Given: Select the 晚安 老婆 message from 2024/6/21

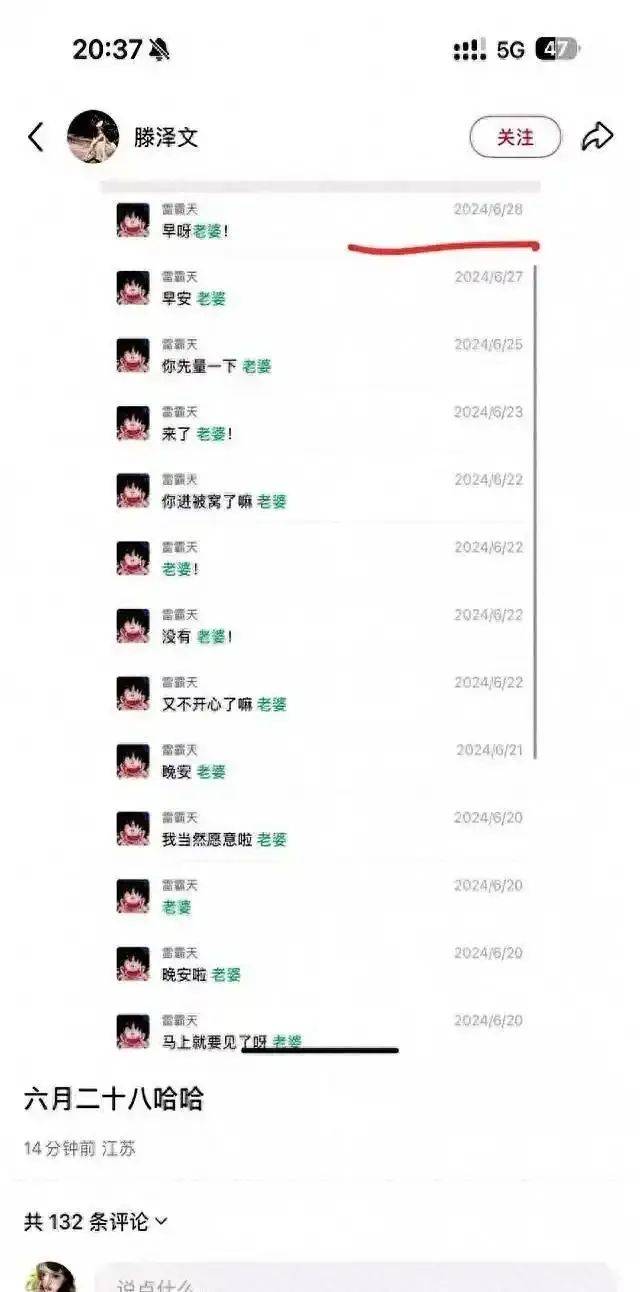Looking at the screenshot, I should tap(320, 762).
